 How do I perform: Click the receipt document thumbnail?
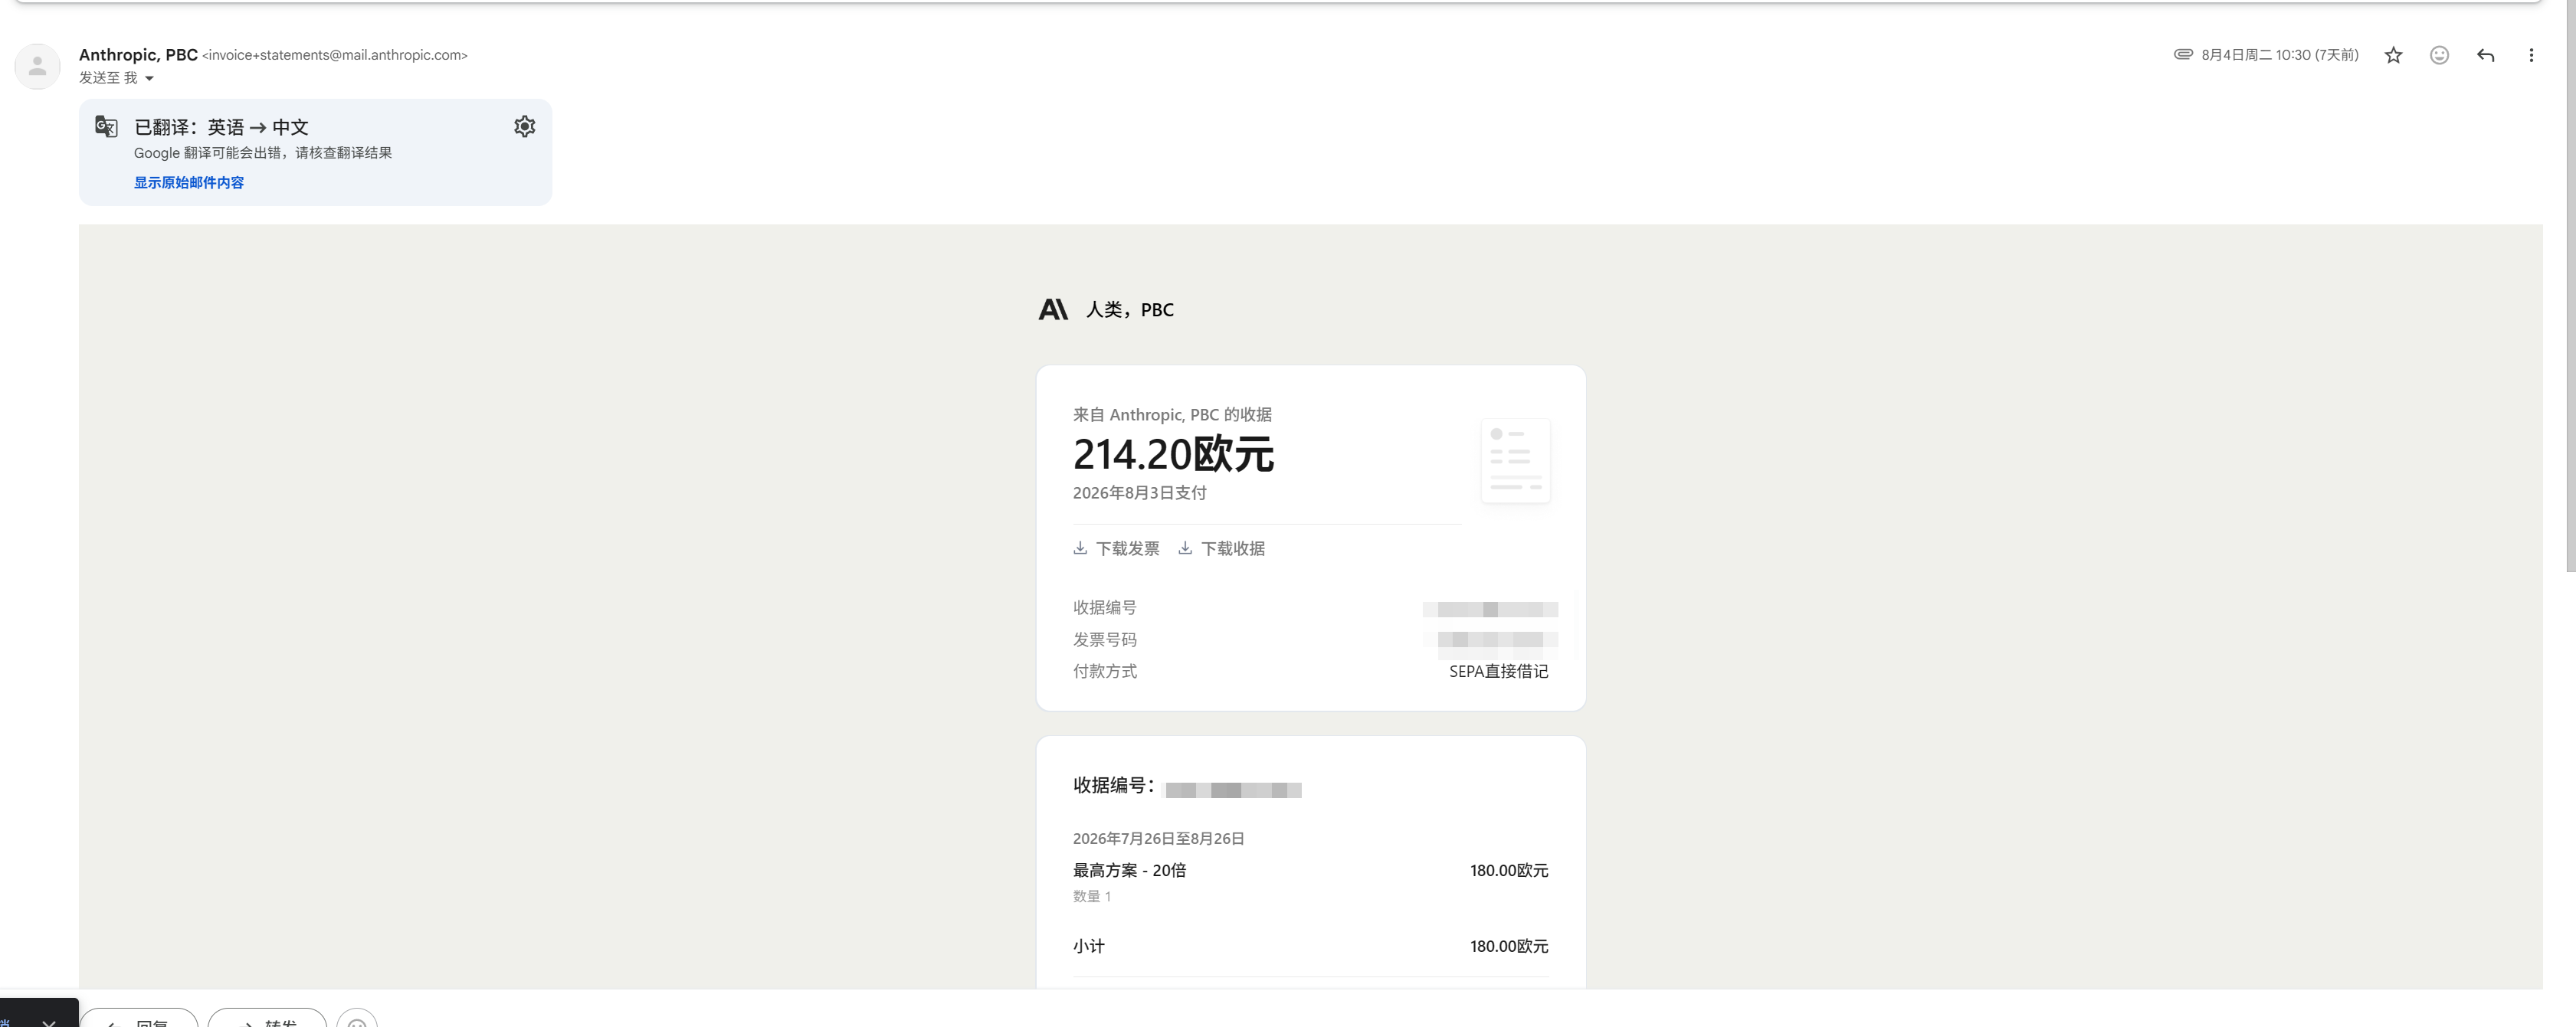pyautogui.click(x=1515, y=460)
